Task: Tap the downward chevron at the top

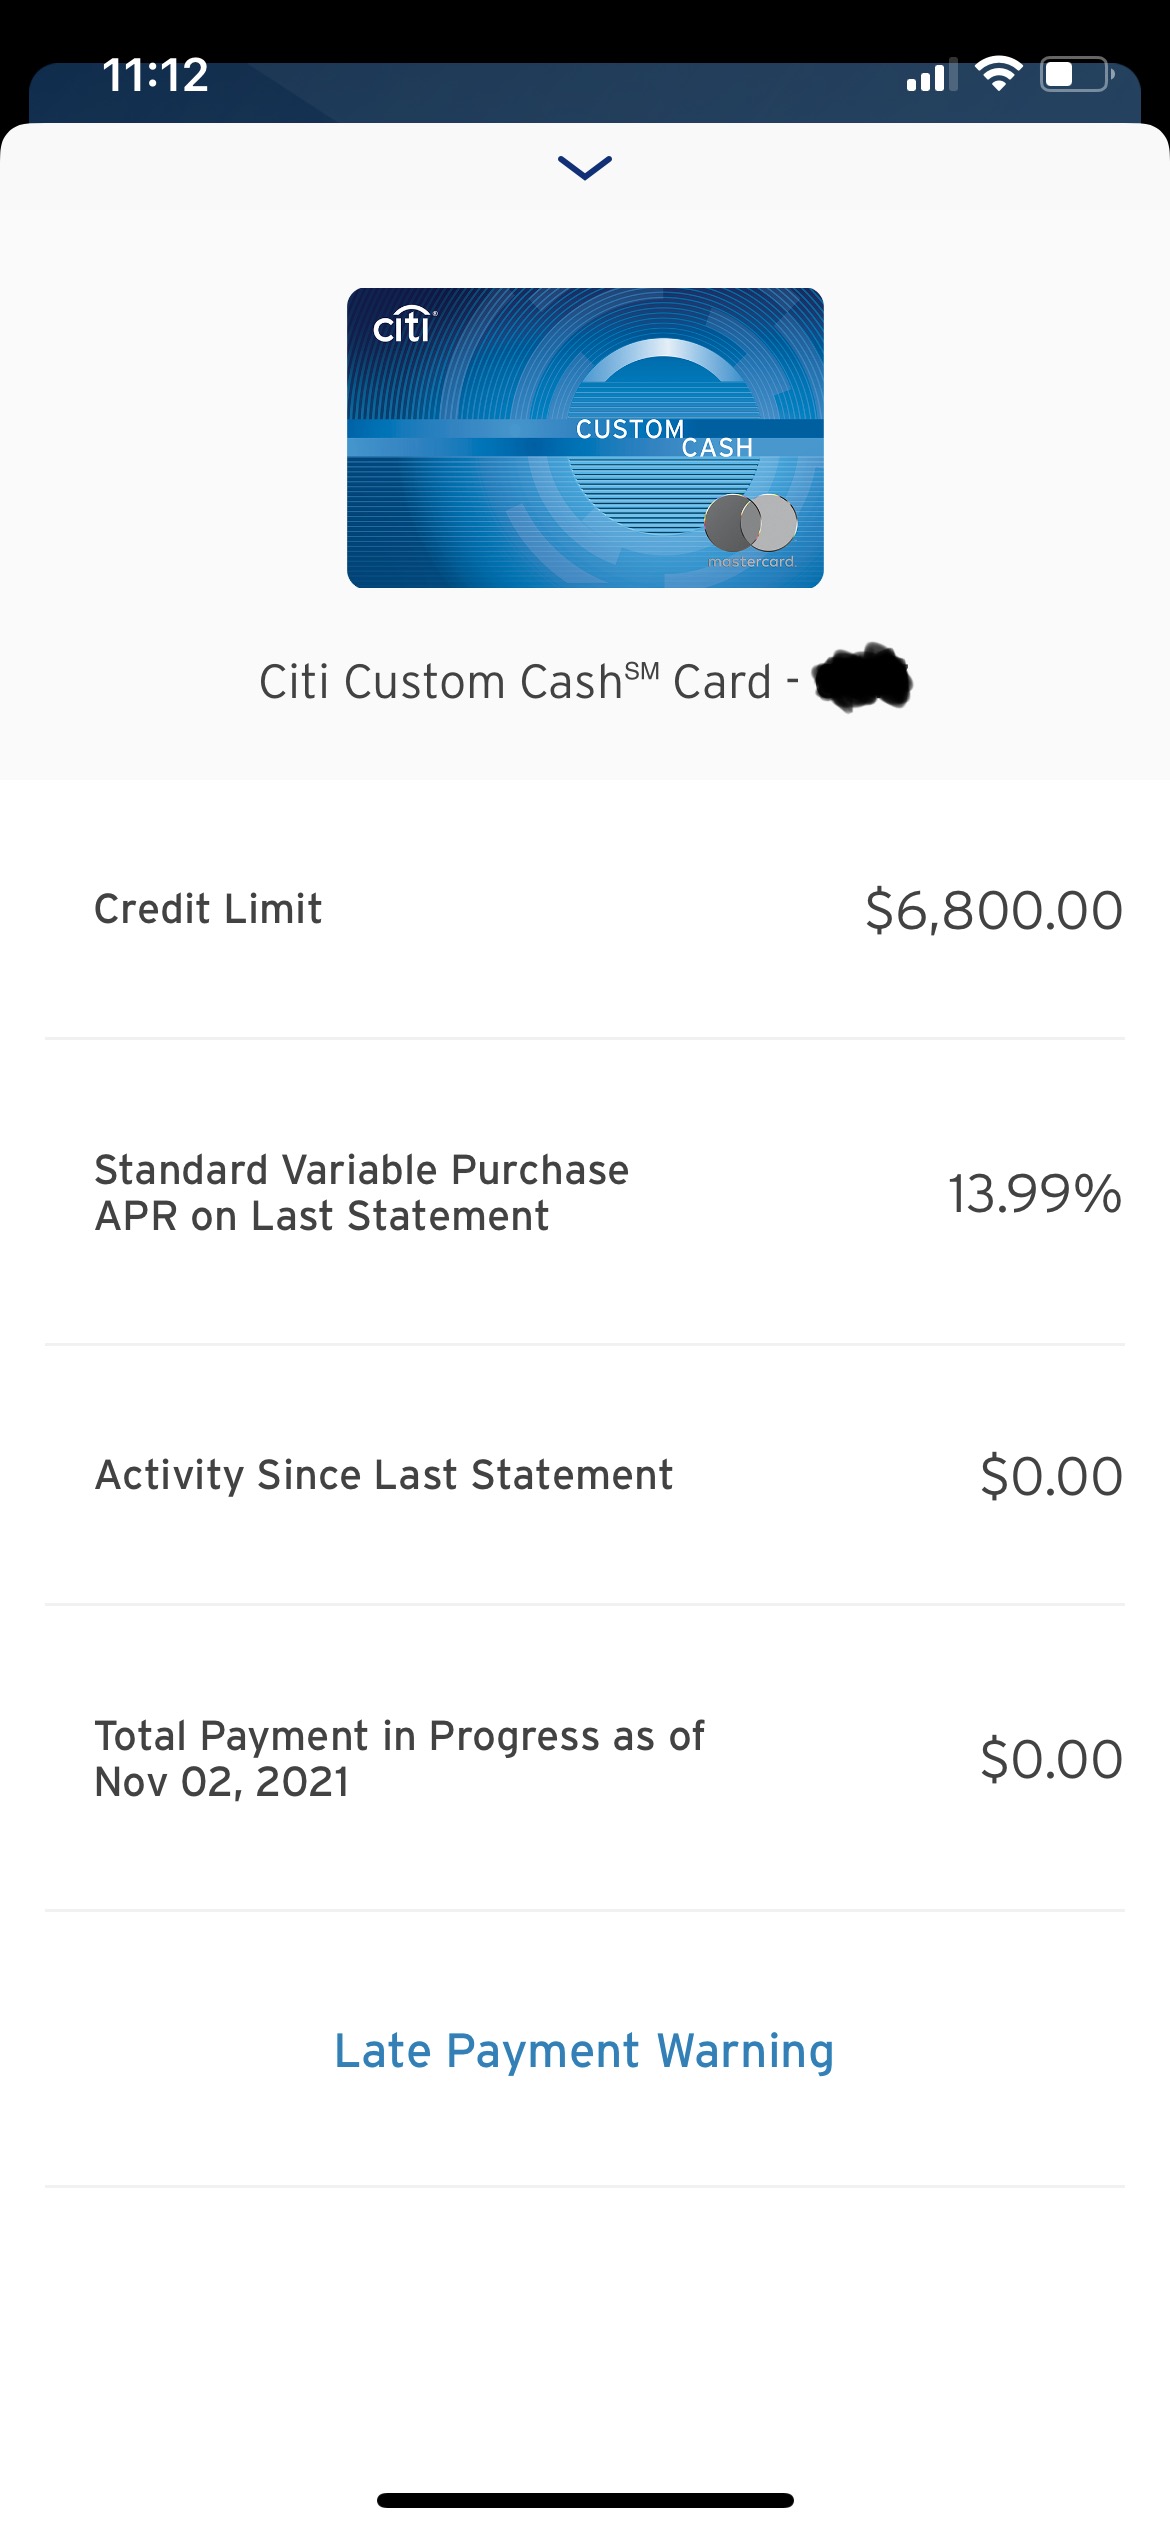Action: (x=585, y=168)
